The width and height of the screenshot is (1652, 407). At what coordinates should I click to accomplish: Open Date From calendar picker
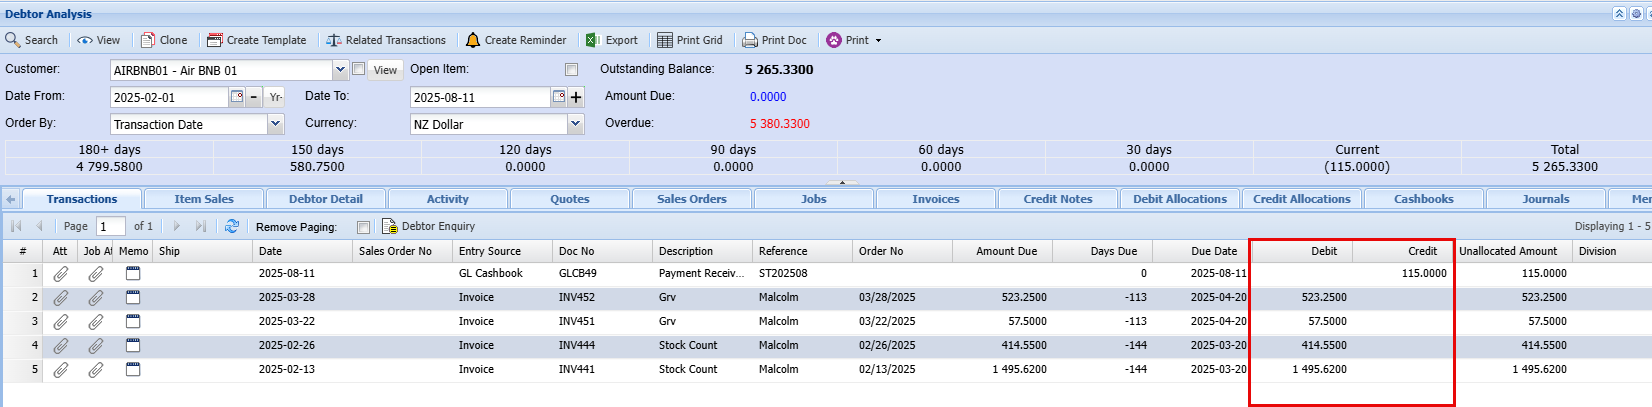point(237,97)
